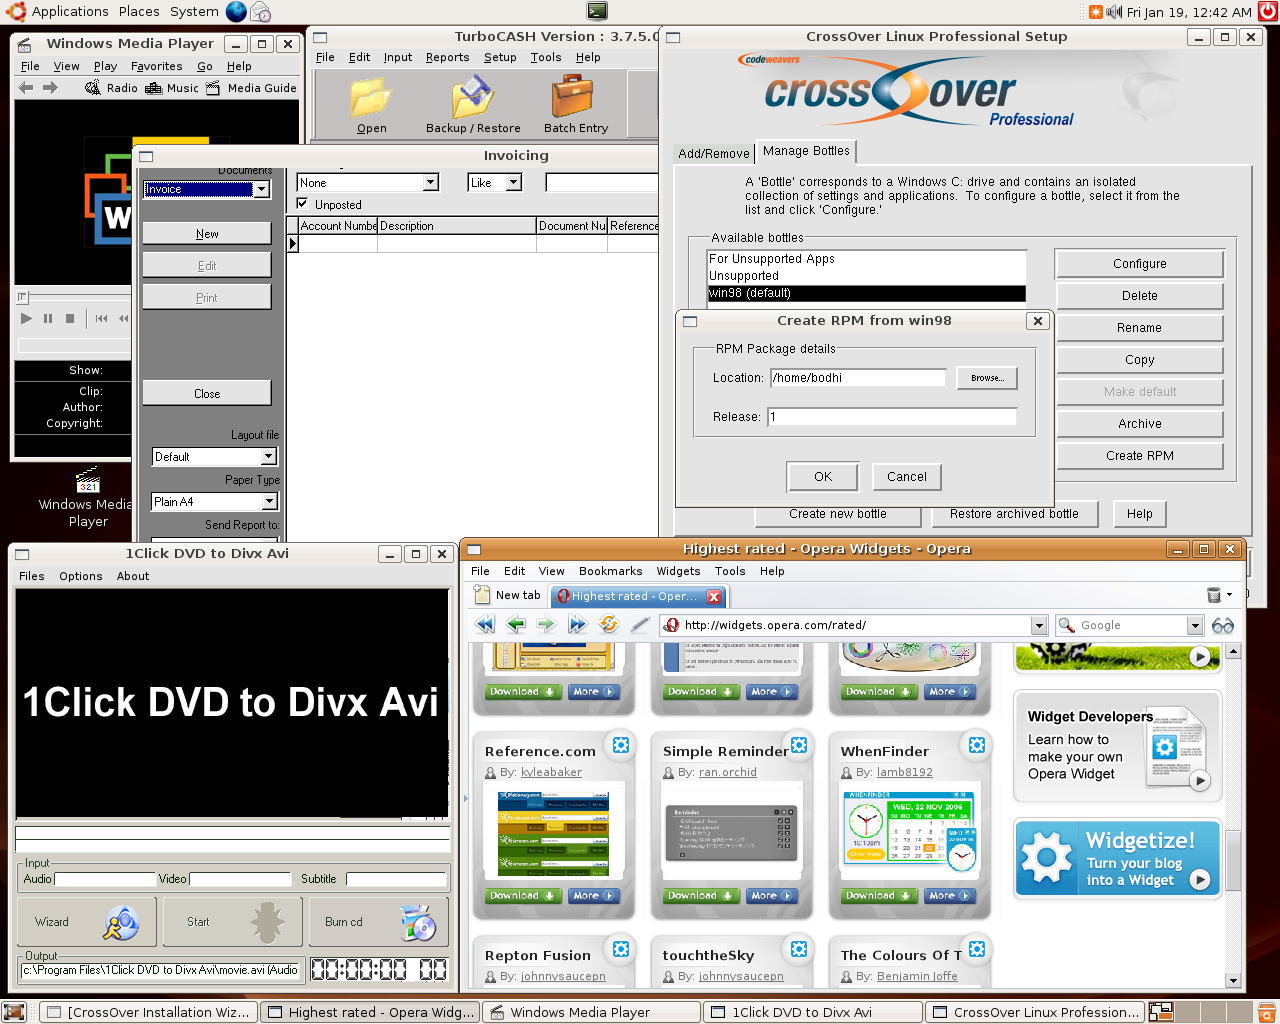Open Opera address bar dropdown arrow
Viewport: 1280px width, 1024px height.
[x=1039, y=626]
